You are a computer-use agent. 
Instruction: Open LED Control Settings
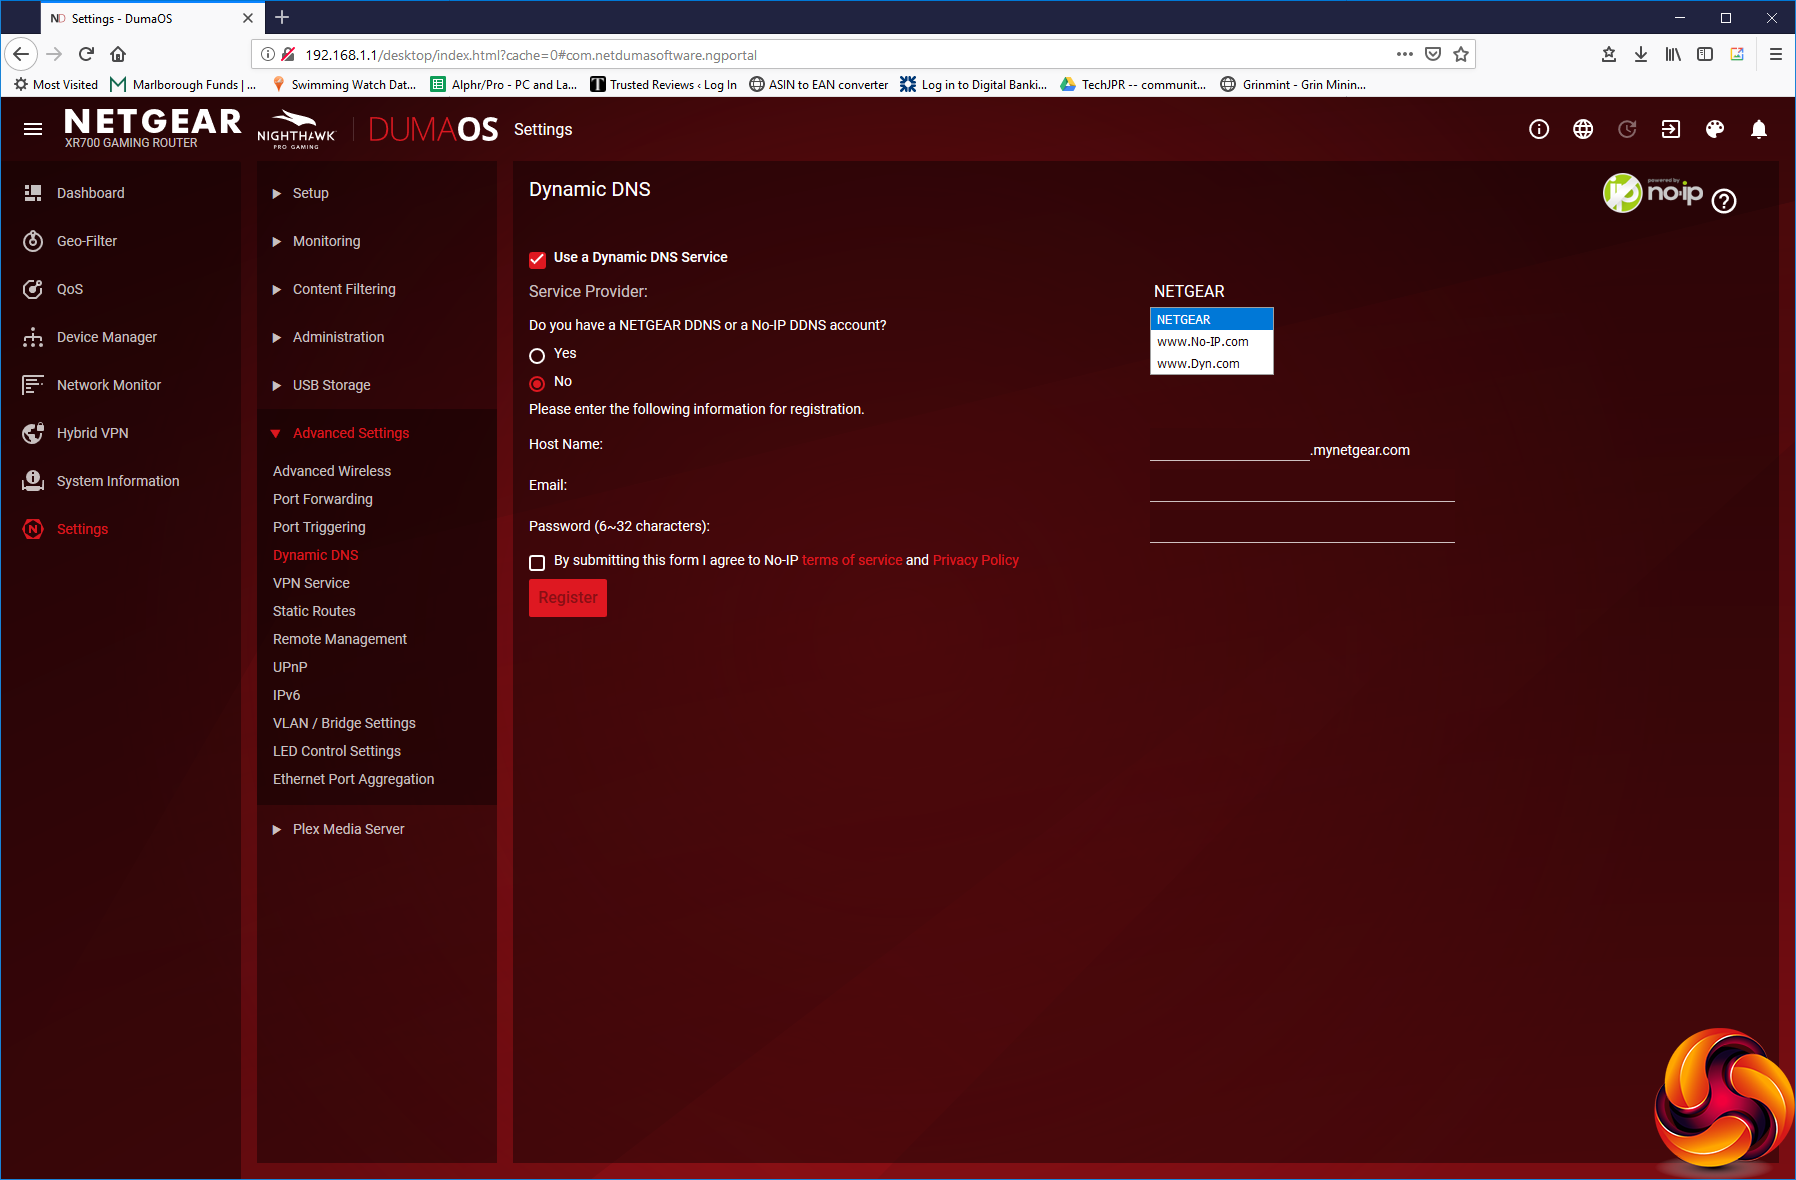[337, 751]
